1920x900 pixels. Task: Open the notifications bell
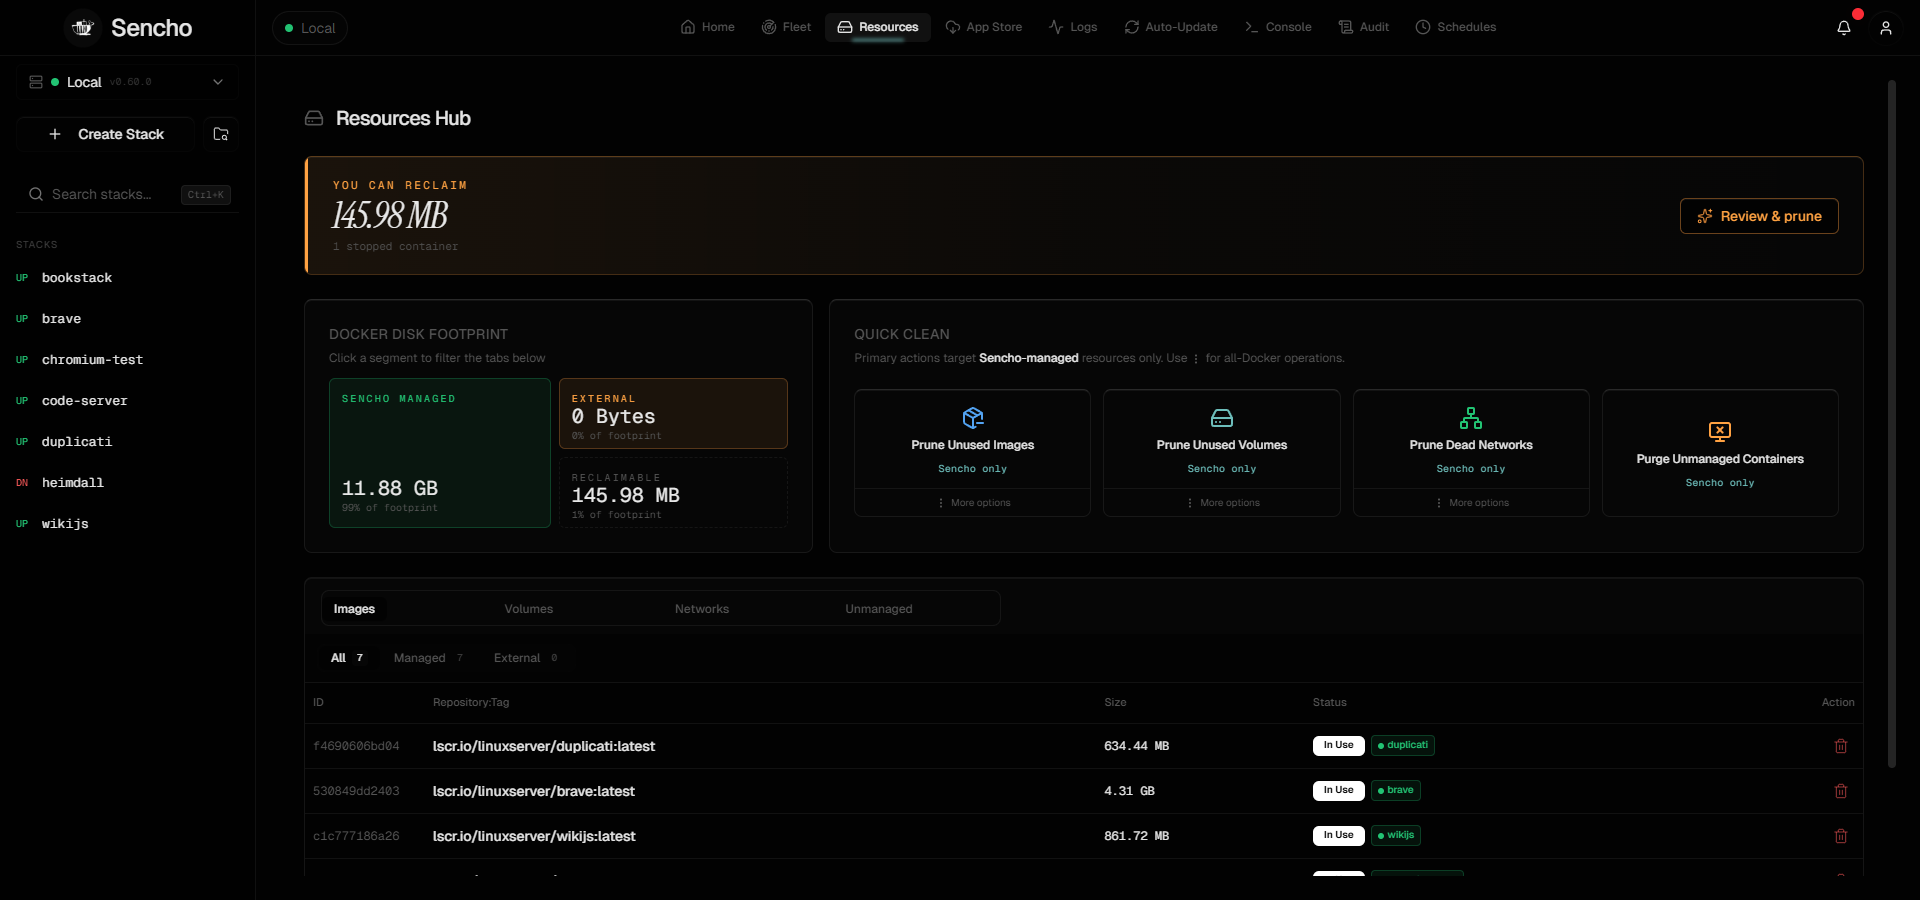[x=1844, y=28]
